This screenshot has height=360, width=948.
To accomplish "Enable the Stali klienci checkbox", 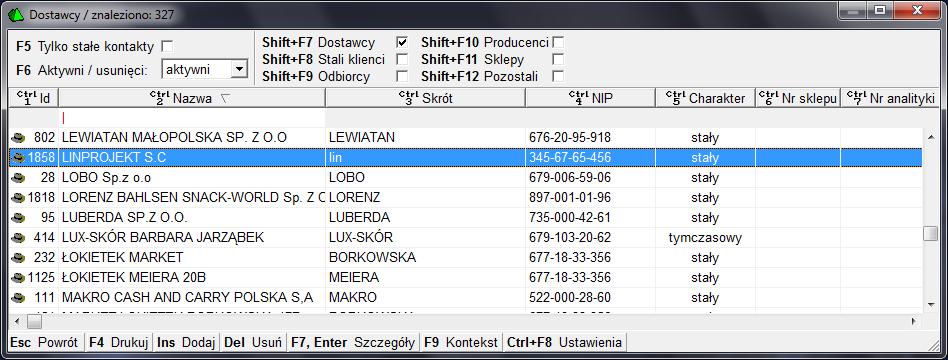I will coord(401,59).
